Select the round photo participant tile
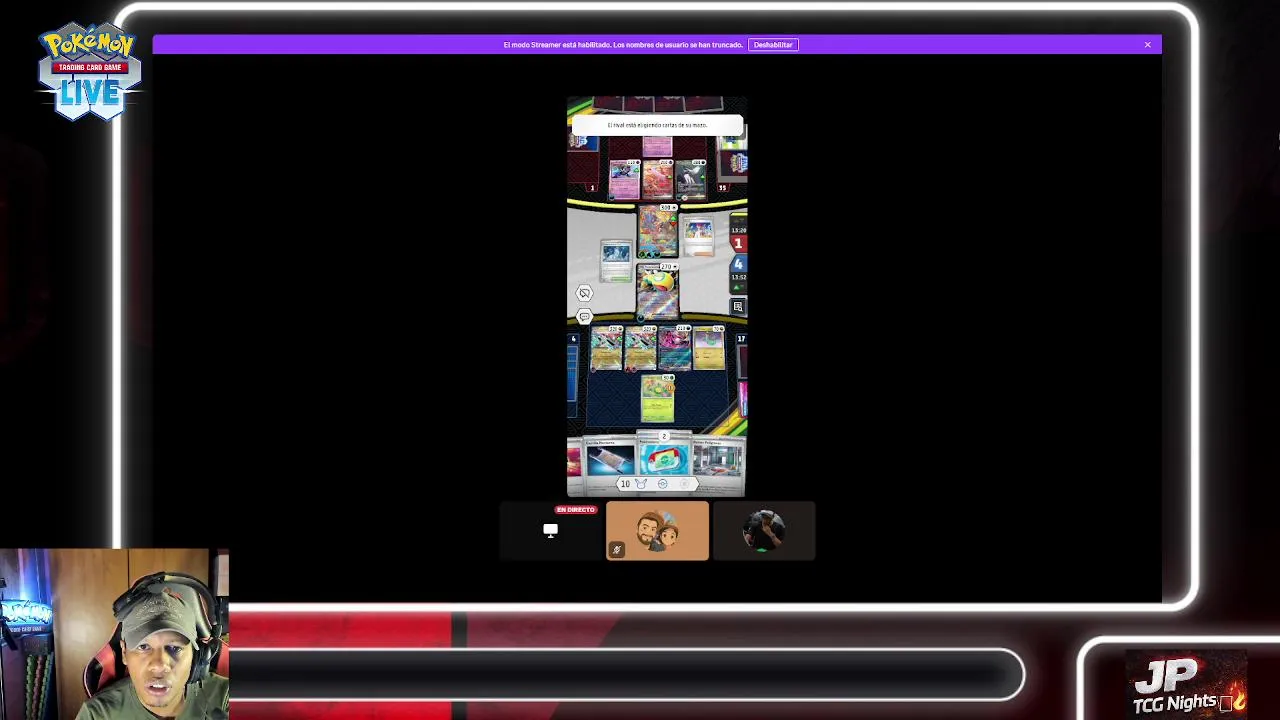1280x720 pixels. tap(764, 531)
